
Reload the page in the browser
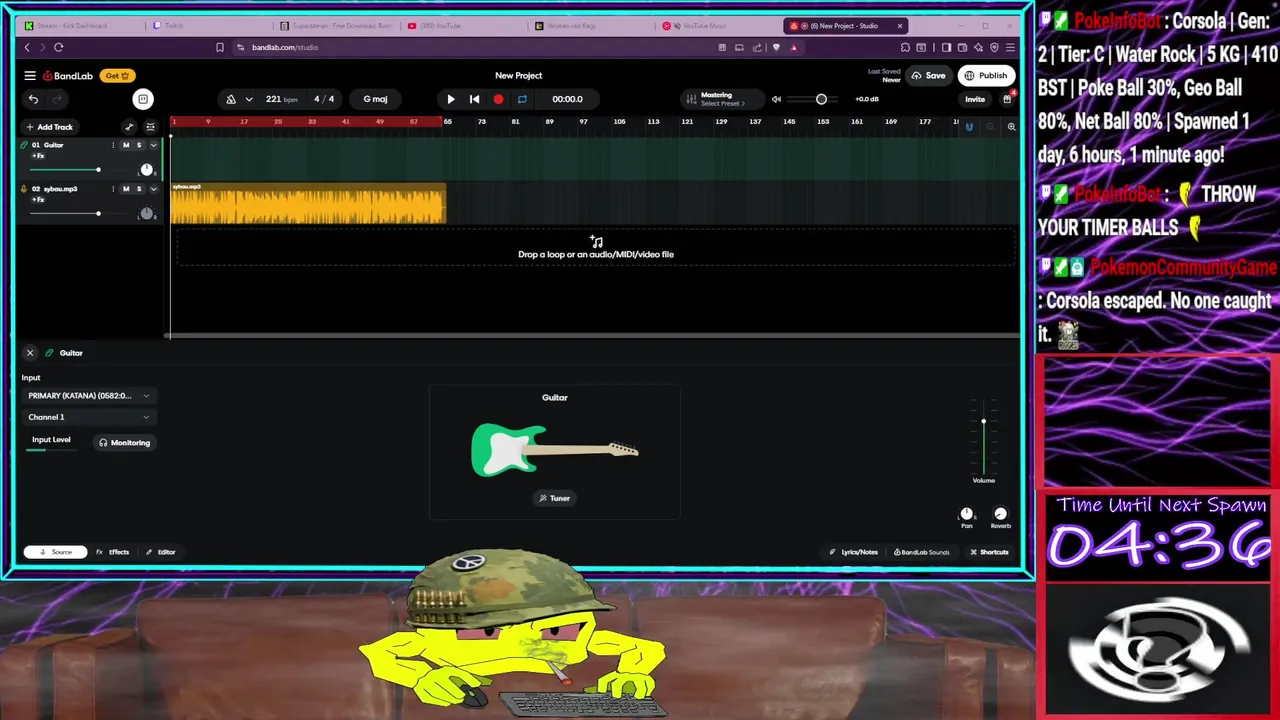click(59, 47)
